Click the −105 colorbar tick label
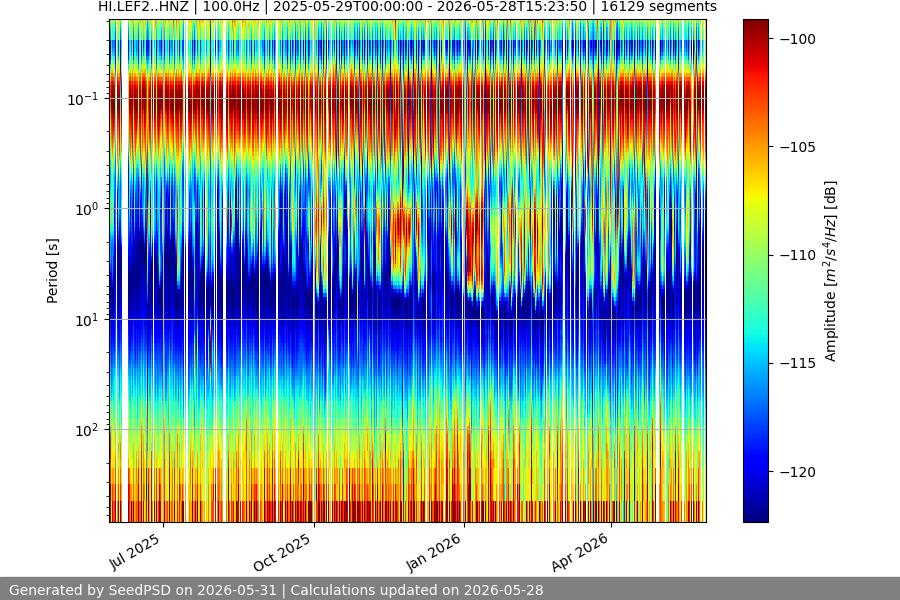This screenshot has width=900, height=600. (x=798, y=147)
